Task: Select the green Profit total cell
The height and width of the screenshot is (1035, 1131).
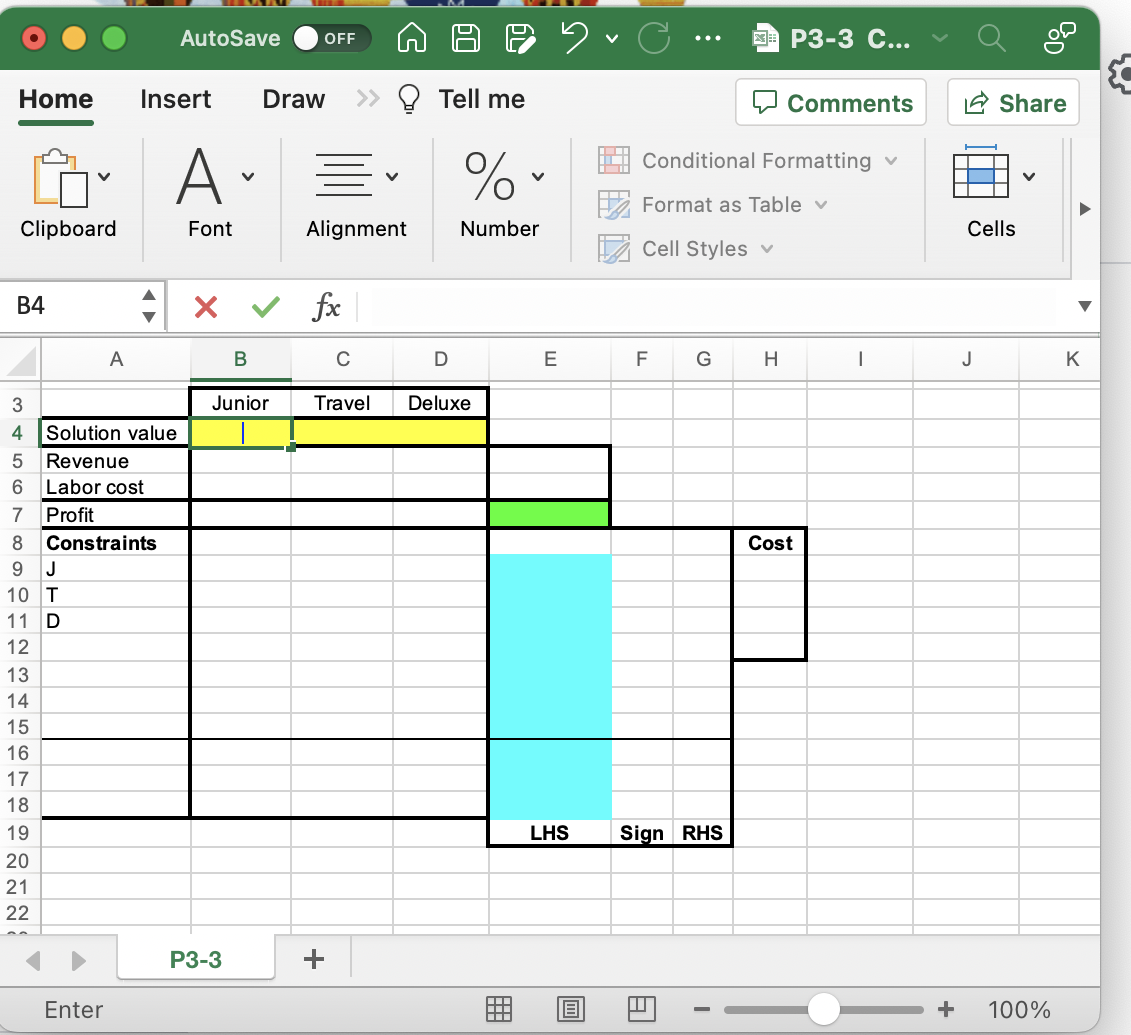Action: [550, 514]
